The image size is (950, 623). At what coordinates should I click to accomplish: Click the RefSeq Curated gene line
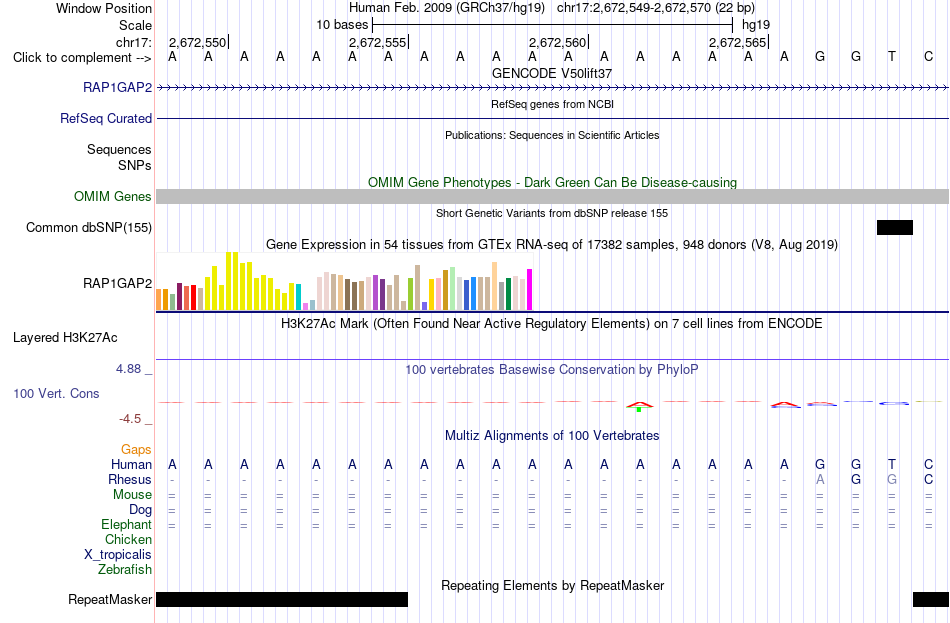552,119
